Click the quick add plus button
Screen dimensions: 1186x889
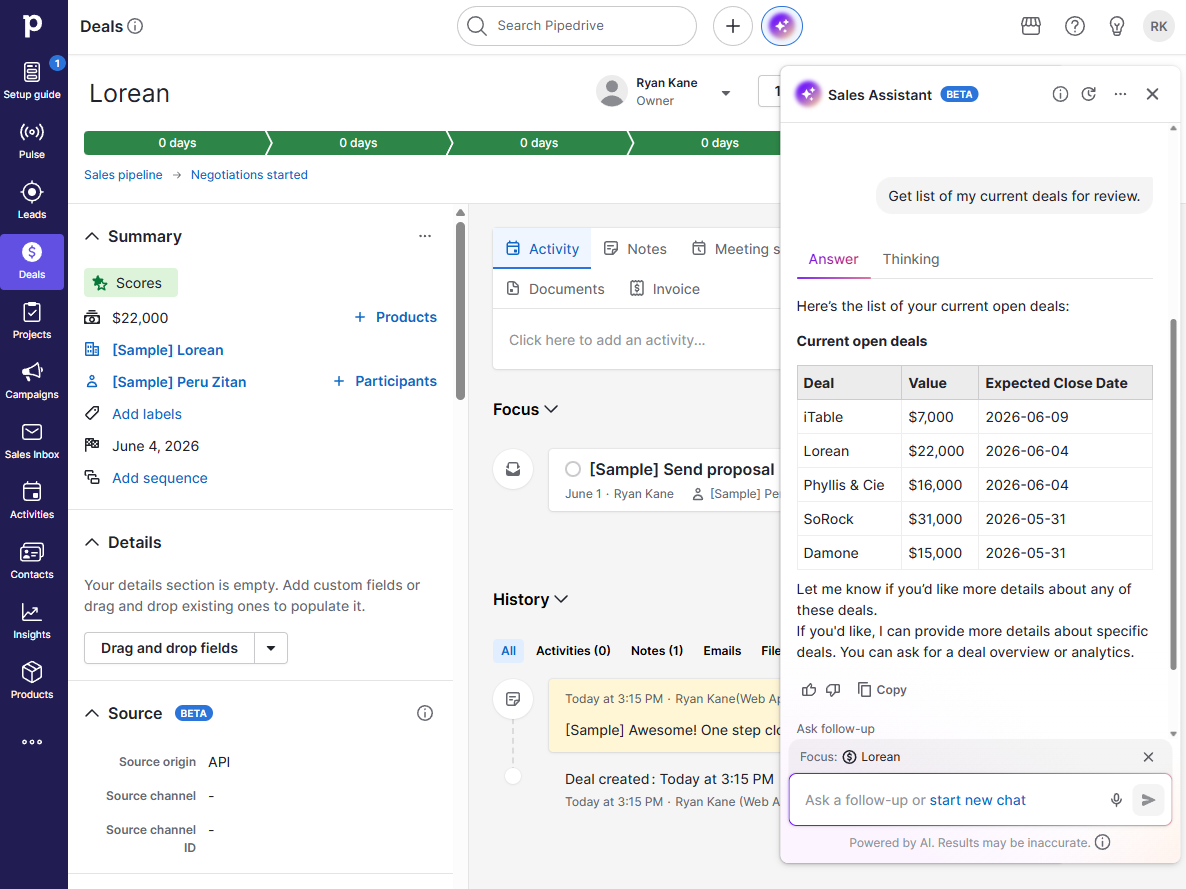(732, 26)
